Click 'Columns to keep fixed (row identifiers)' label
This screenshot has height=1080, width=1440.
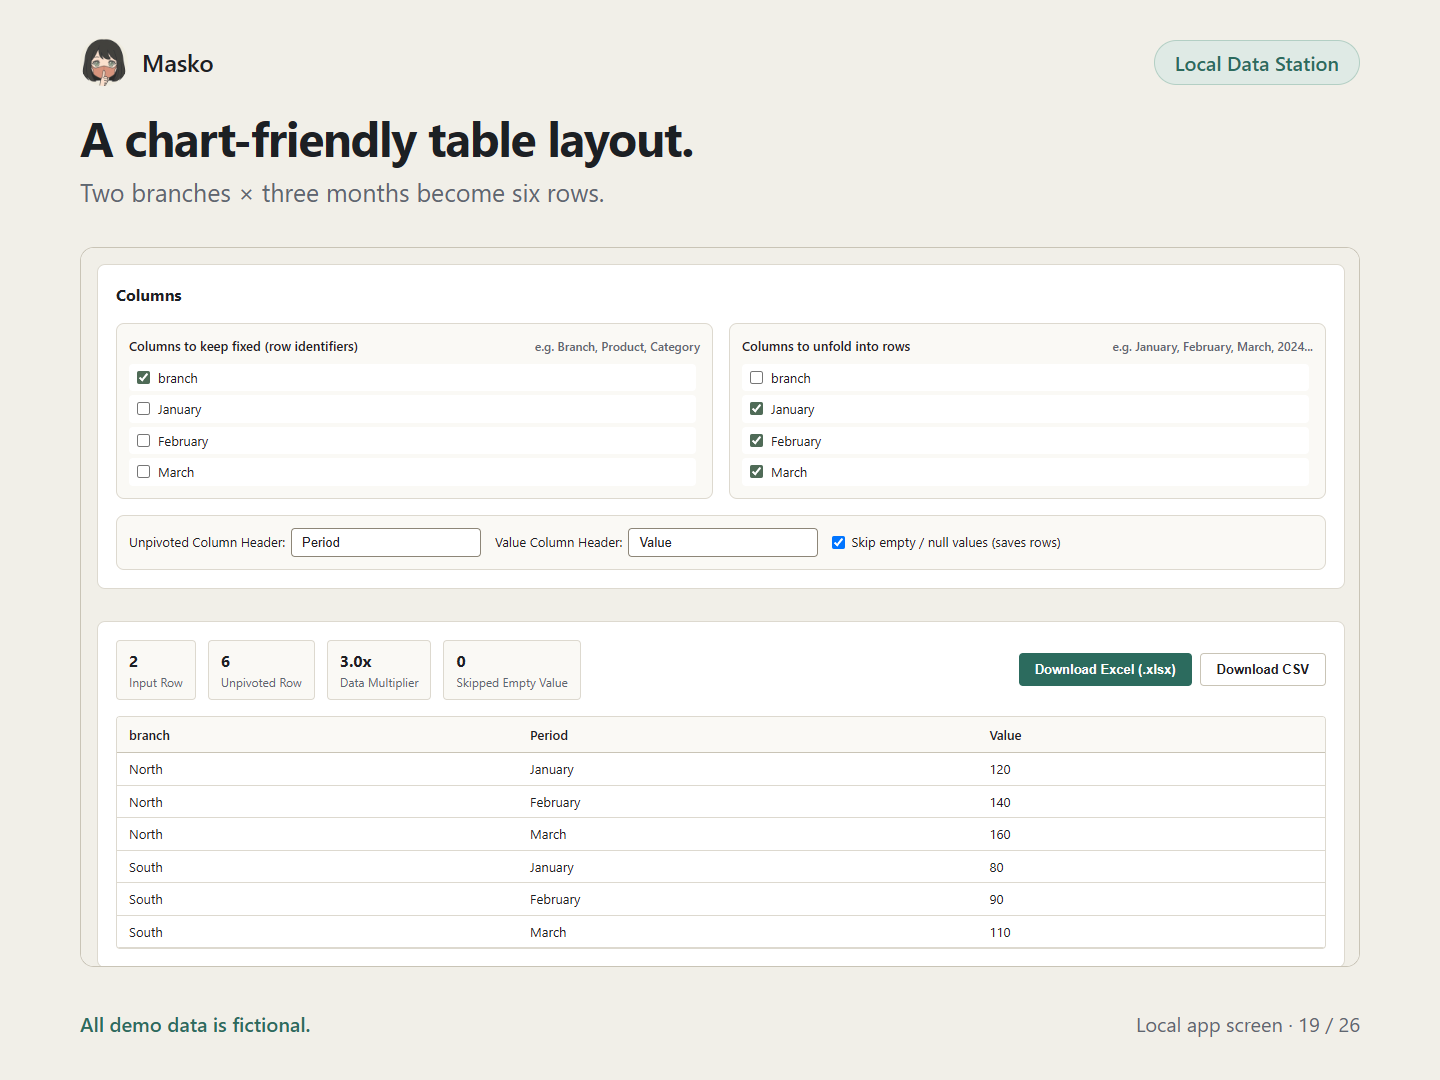[x=243, y=346]
